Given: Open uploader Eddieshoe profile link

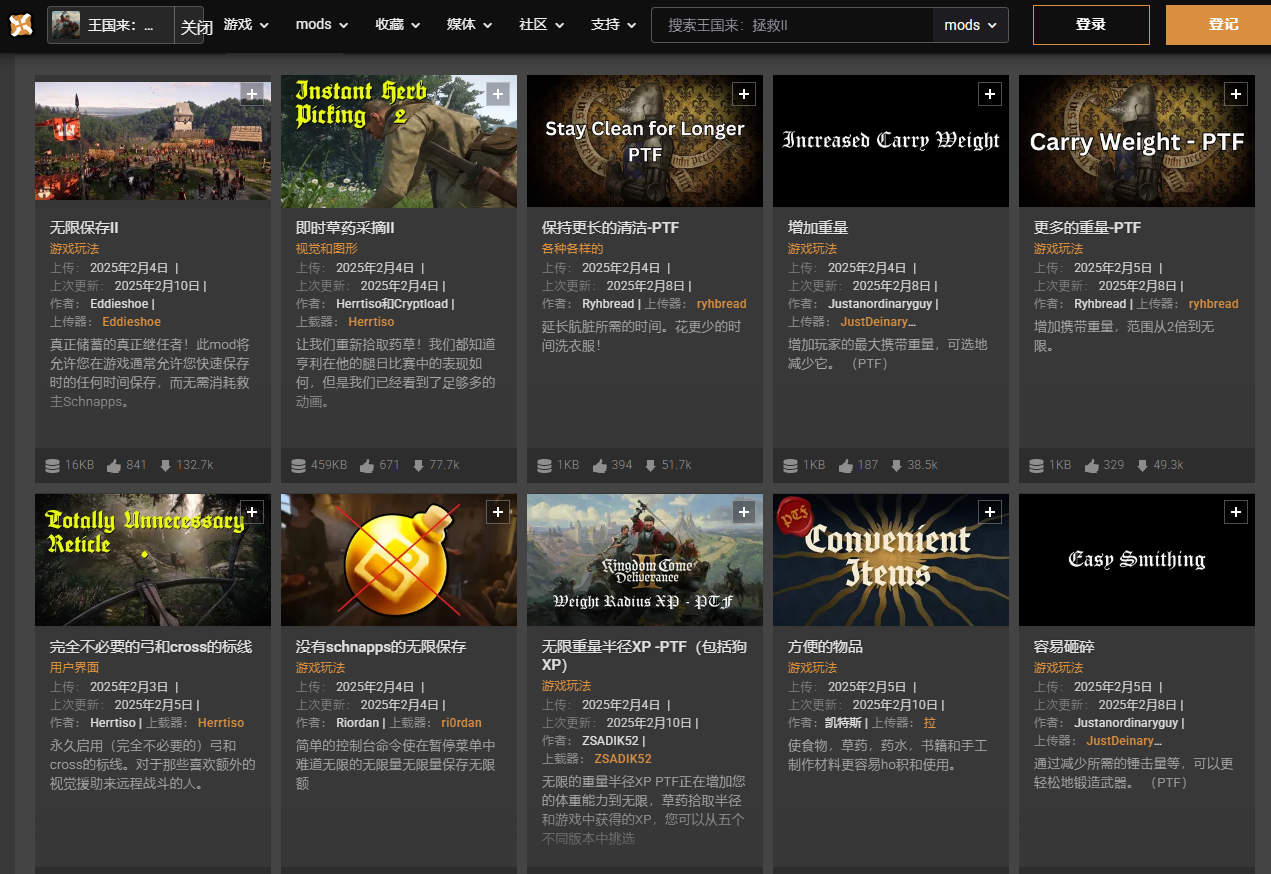Looking at the screenshot, I should (131, 322).
